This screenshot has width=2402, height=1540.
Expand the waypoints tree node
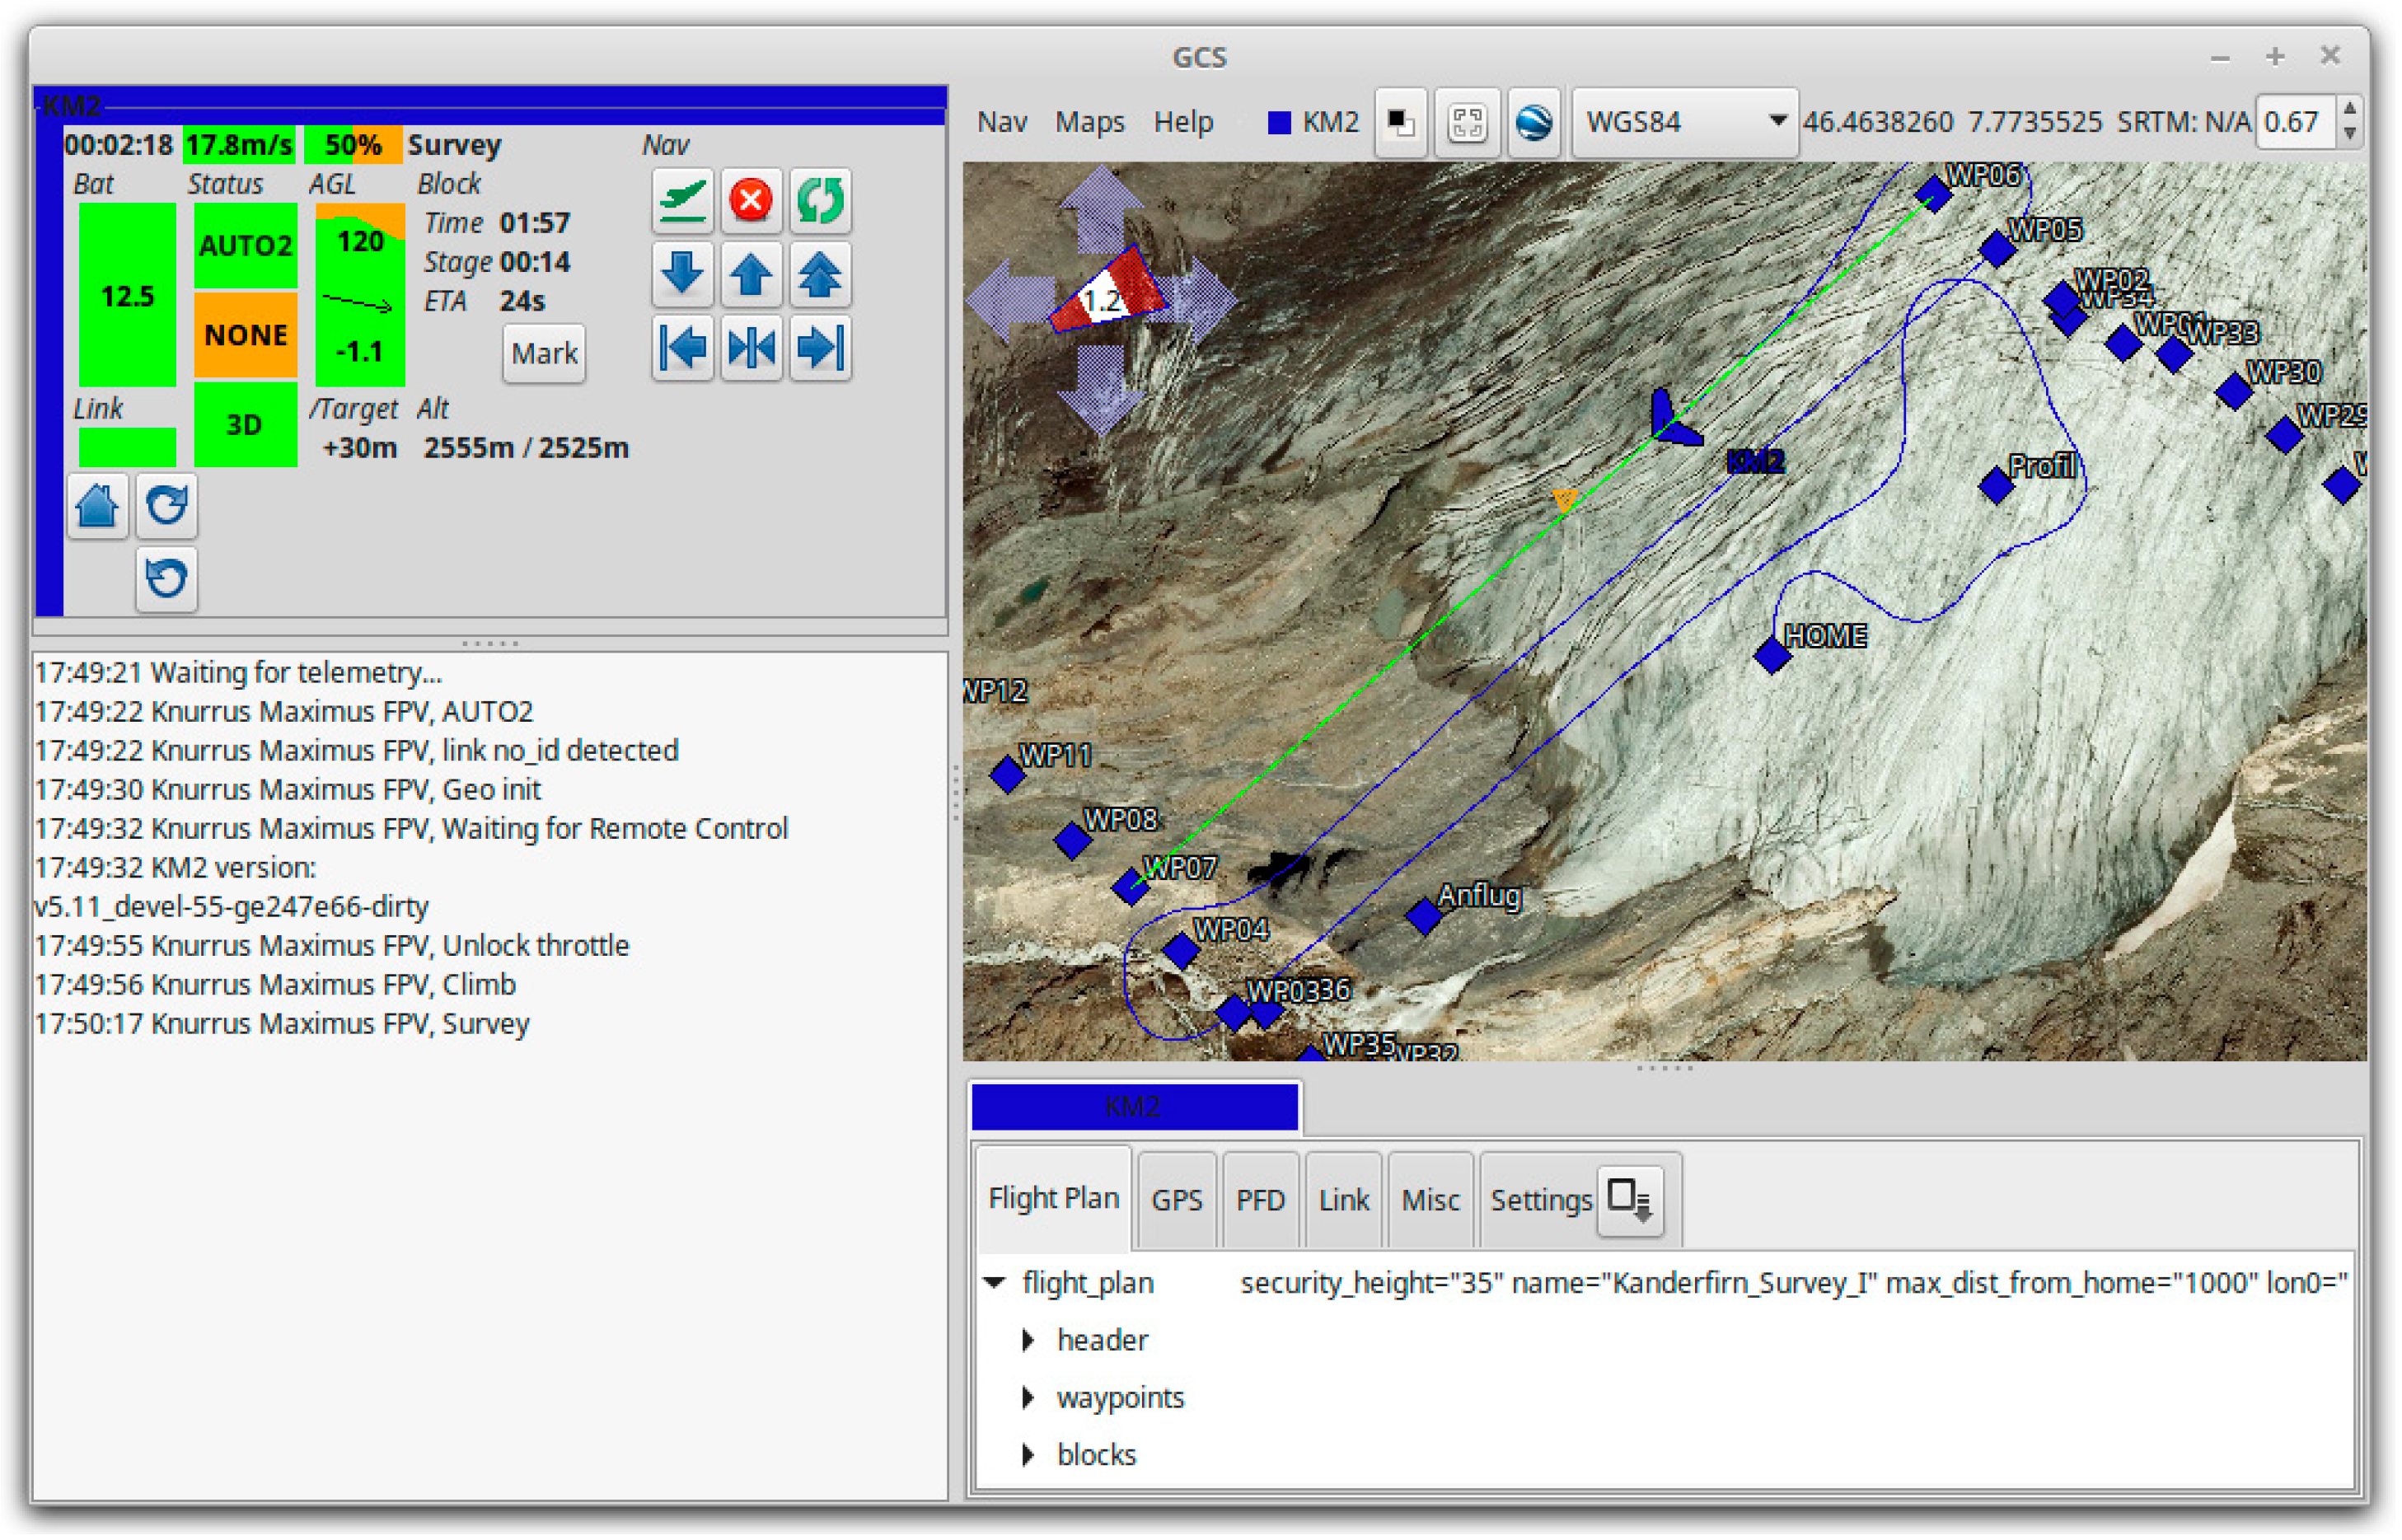click(1029, 1399)
